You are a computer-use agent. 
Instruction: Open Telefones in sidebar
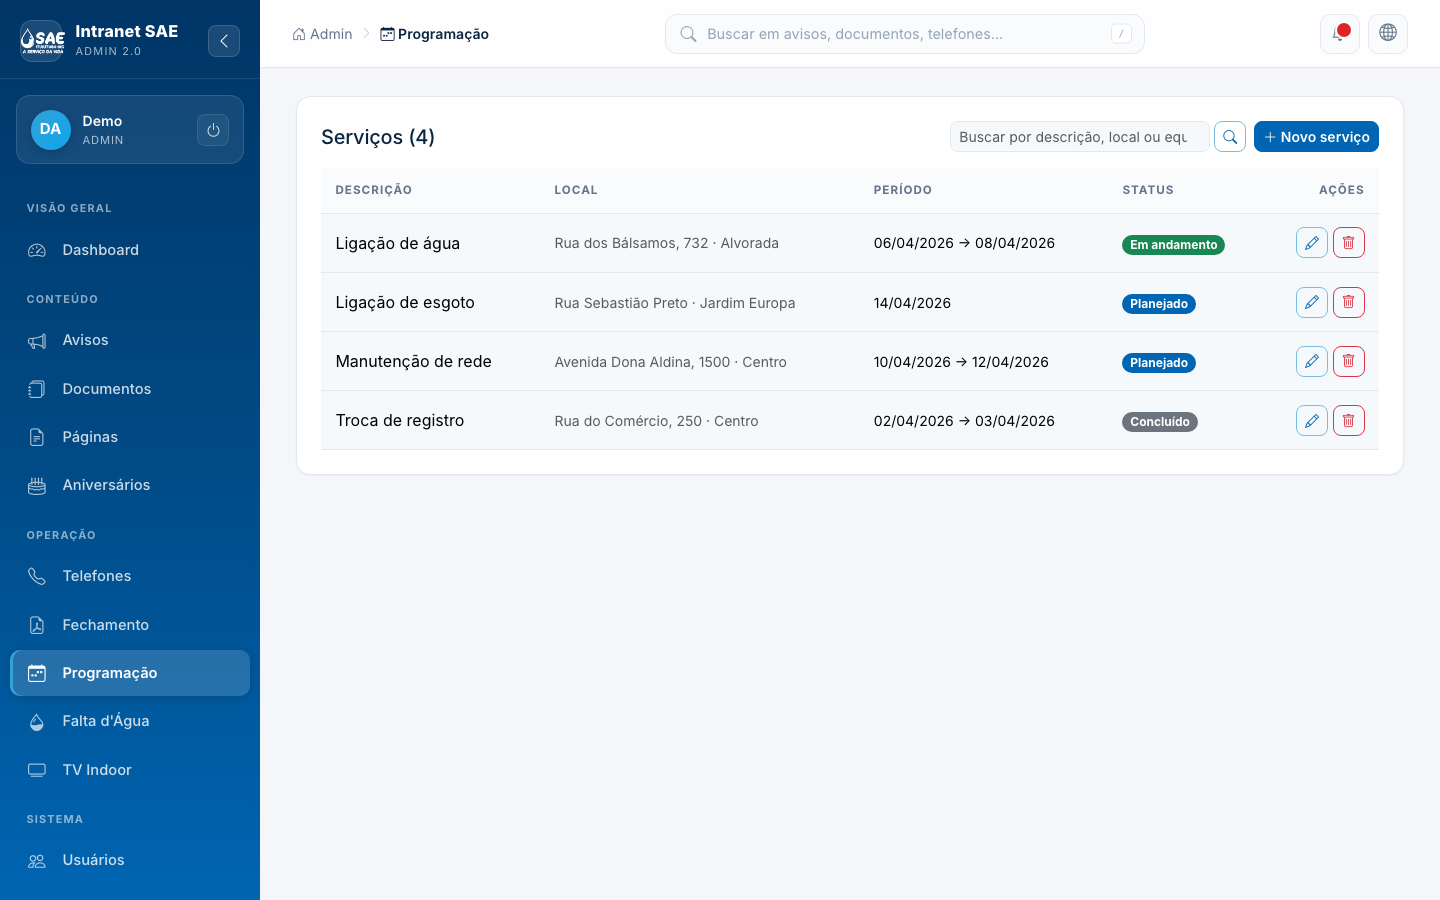(x=130, y=576)
